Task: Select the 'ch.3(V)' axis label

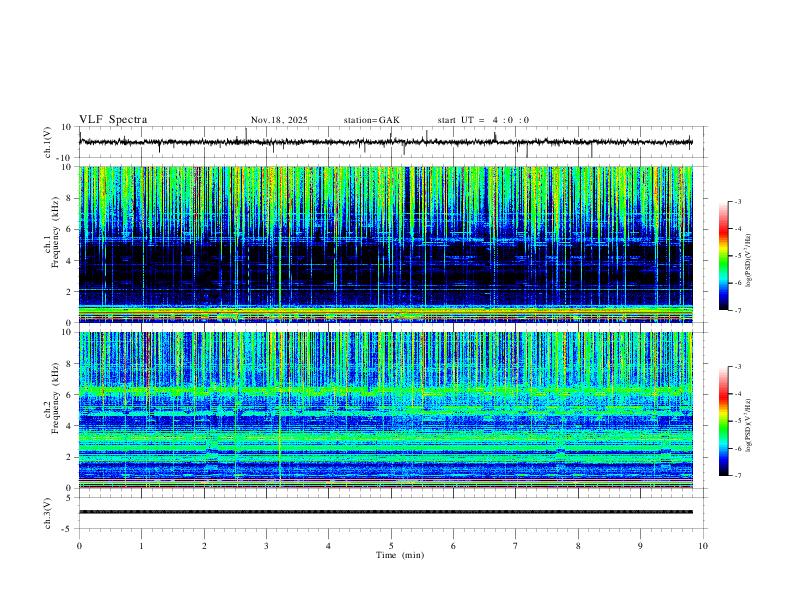Action: 48,513
